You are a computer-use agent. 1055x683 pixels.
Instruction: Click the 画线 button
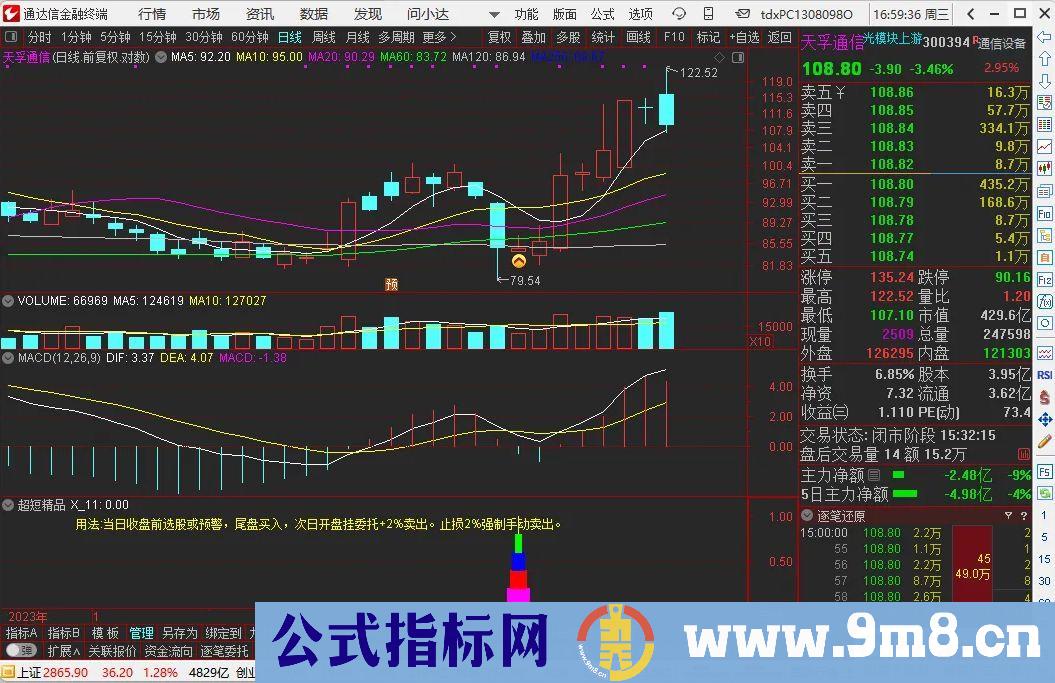point(638,37)
